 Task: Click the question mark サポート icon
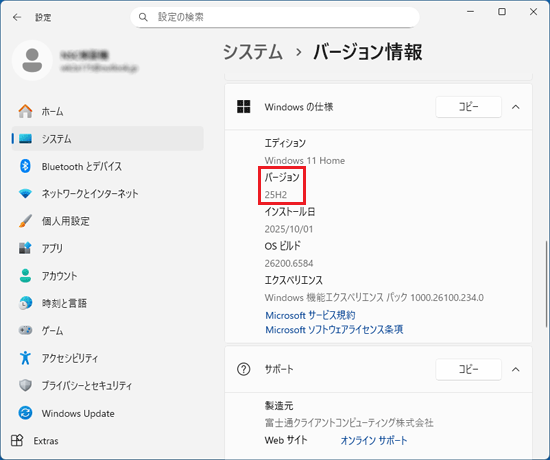click(x=243, y=369)
